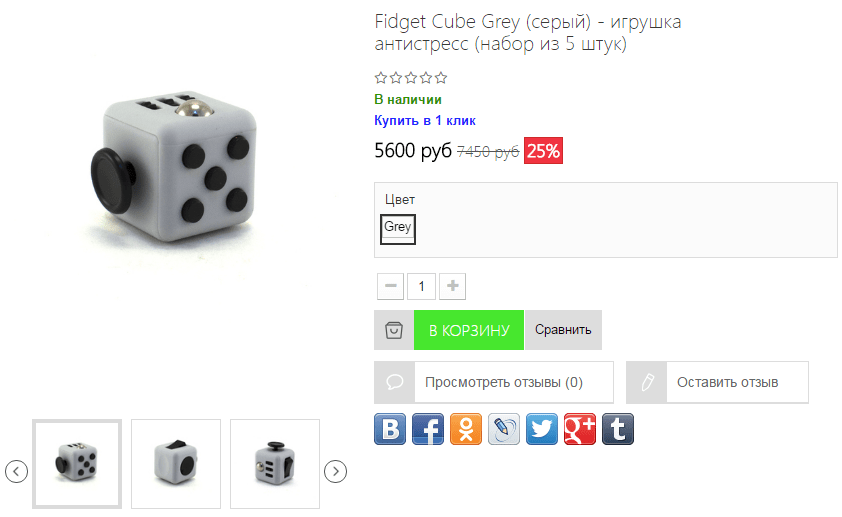This screenshot has width=842, height=517.
Task: Click Оставить отзыв to write review
Action: pyautogui.click(x=717, y=382)
